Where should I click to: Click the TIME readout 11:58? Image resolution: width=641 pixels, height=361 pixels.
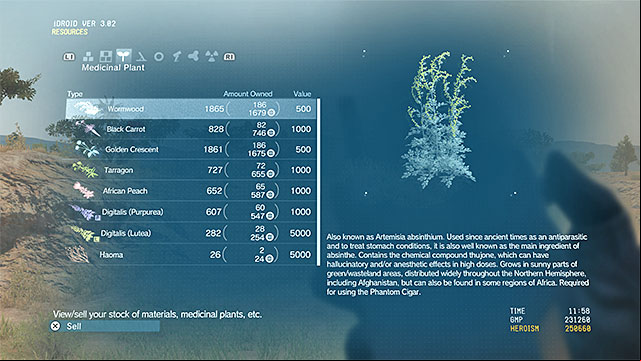click(579, 311)
